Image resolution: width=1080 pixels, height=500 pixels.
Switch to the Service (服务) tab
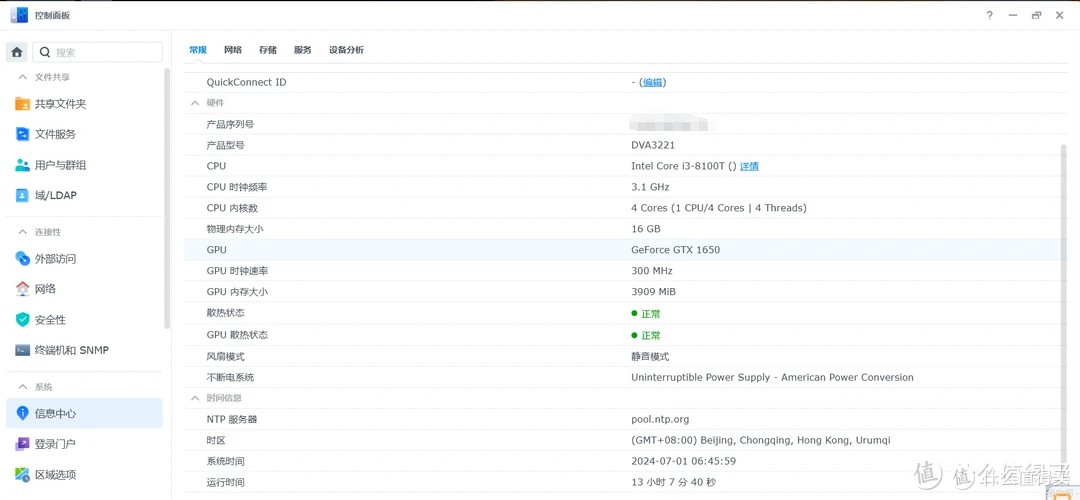(x=302, y=50)
